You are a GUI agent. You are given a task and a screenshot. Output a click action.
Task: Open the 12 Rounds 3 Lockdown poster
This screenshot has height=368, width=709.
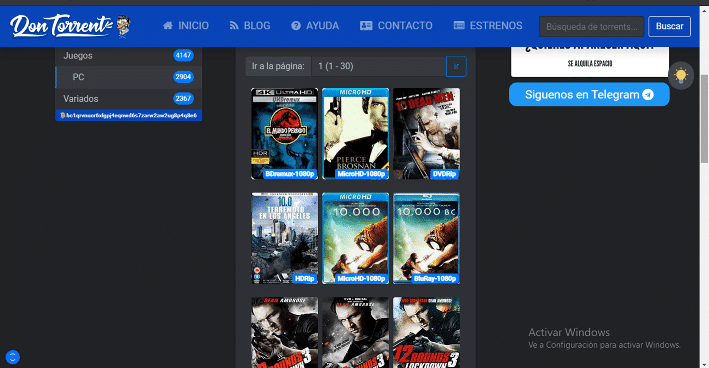coord(426,332)
